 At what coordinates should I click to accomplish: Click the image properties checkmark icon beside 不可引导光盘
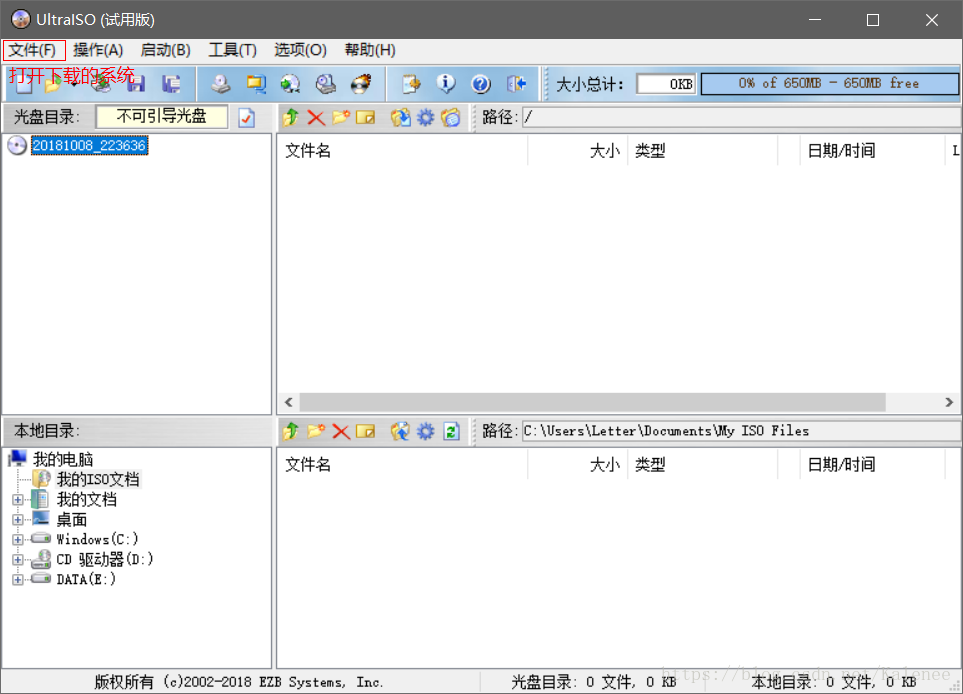coord(247,117)
